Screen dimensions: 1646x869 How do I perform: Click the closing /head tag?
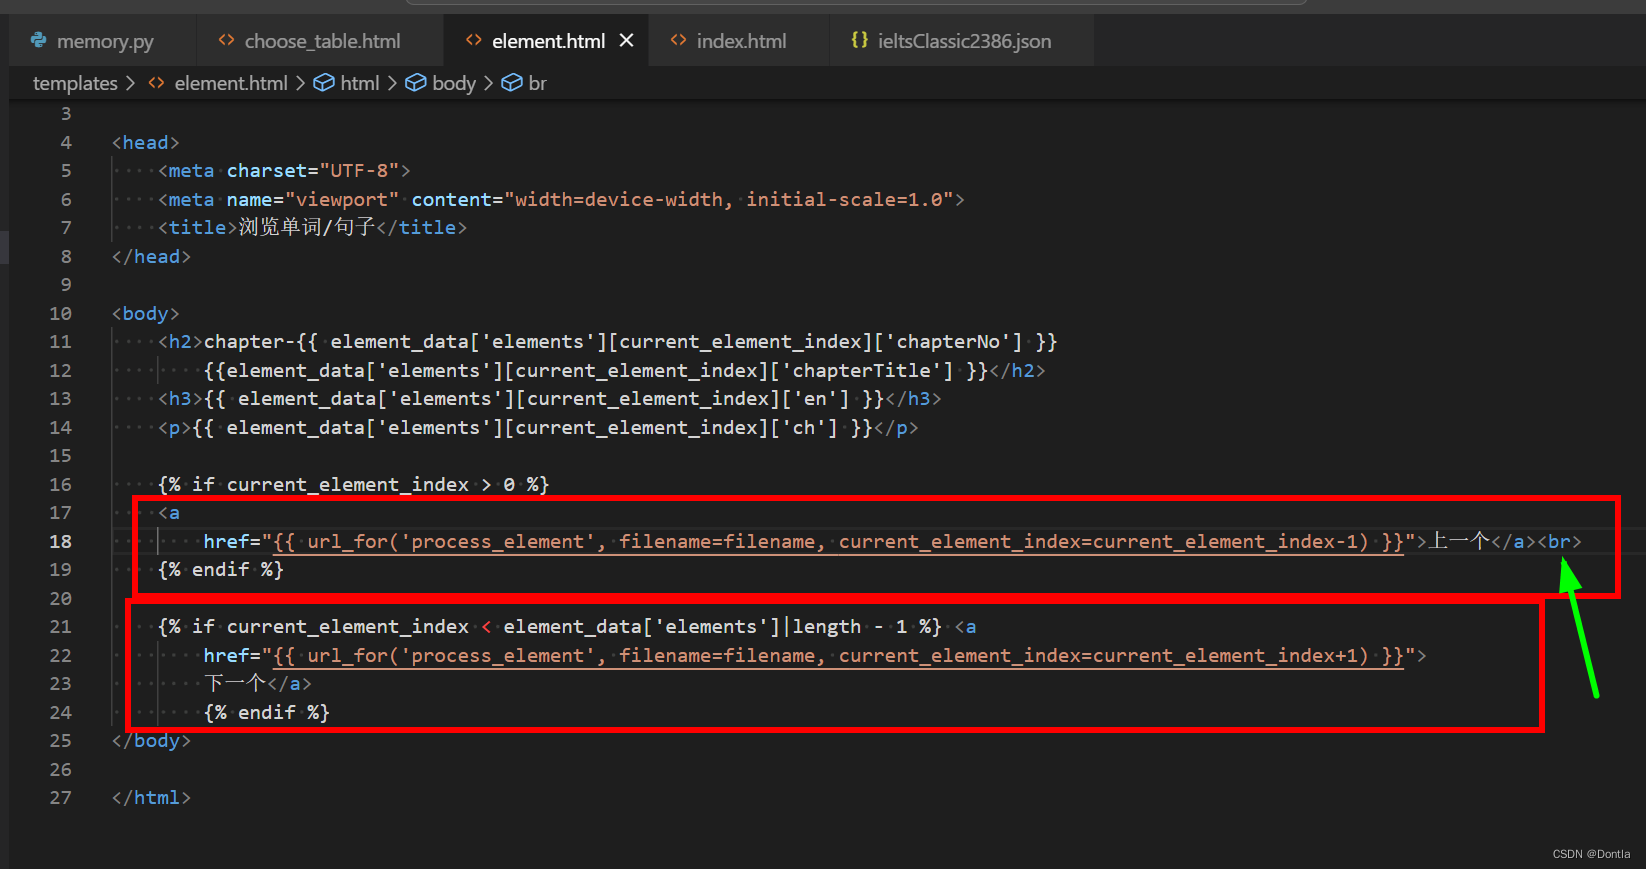[x=151, y=256]
